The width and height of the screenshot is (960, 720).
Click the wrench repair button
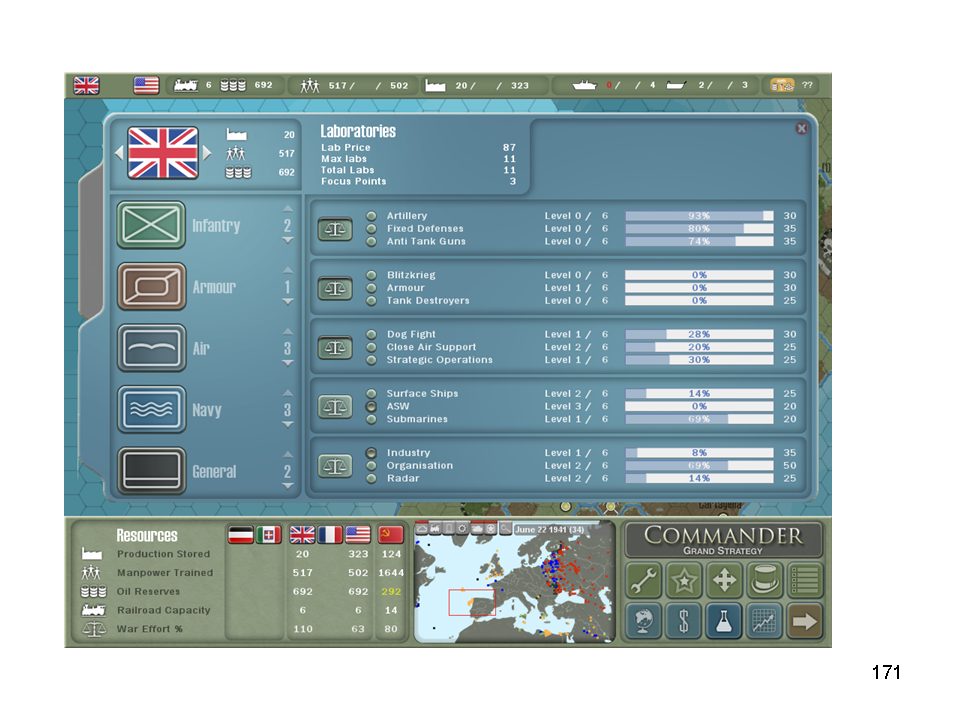click(644, 581)
